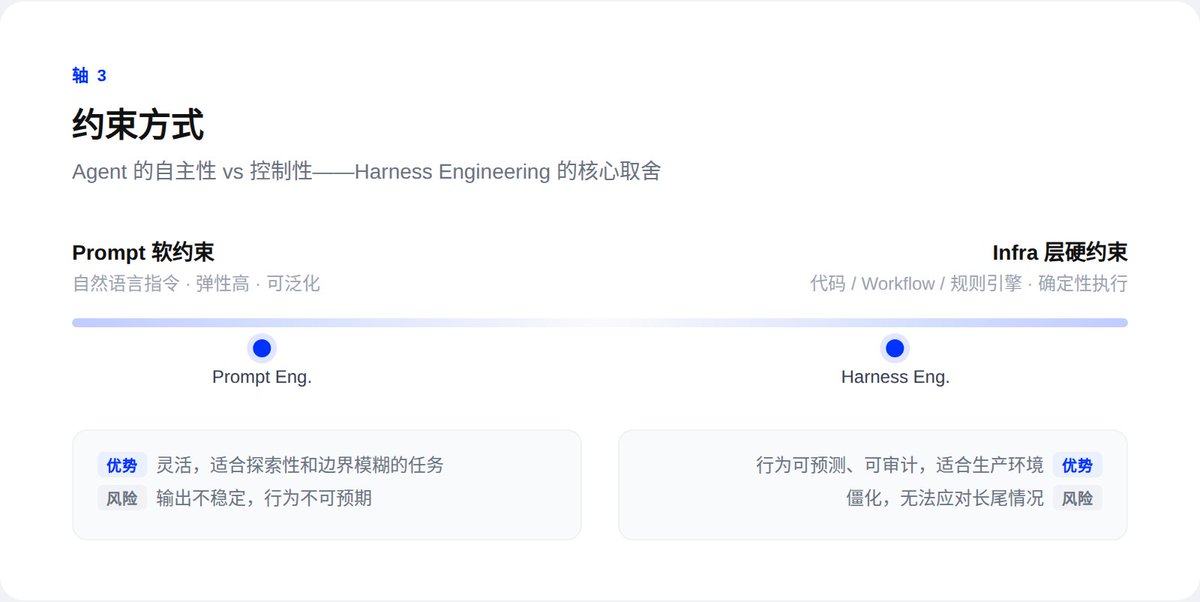Click the '约束方式' main title
The image size is (1200, 602).
[138, 126]
